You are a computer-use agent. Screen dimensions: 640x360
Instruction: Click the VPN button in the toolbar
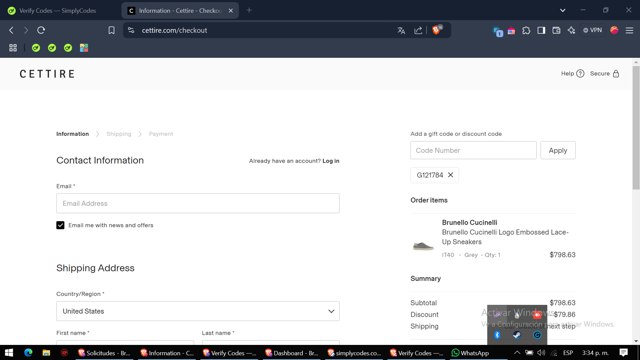click(592, 30)
